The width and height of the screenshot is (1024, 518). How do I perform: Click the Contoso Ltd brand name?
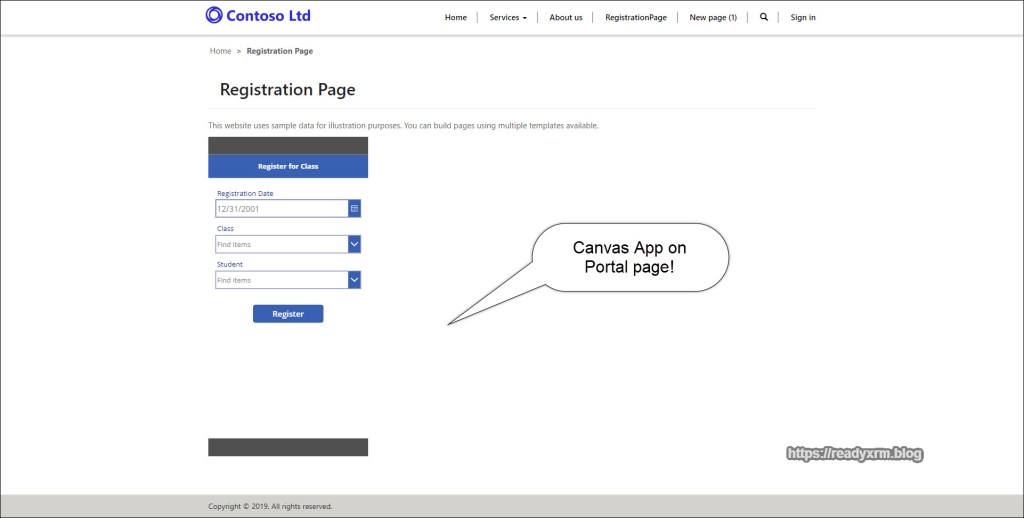(x=268, y=15)
